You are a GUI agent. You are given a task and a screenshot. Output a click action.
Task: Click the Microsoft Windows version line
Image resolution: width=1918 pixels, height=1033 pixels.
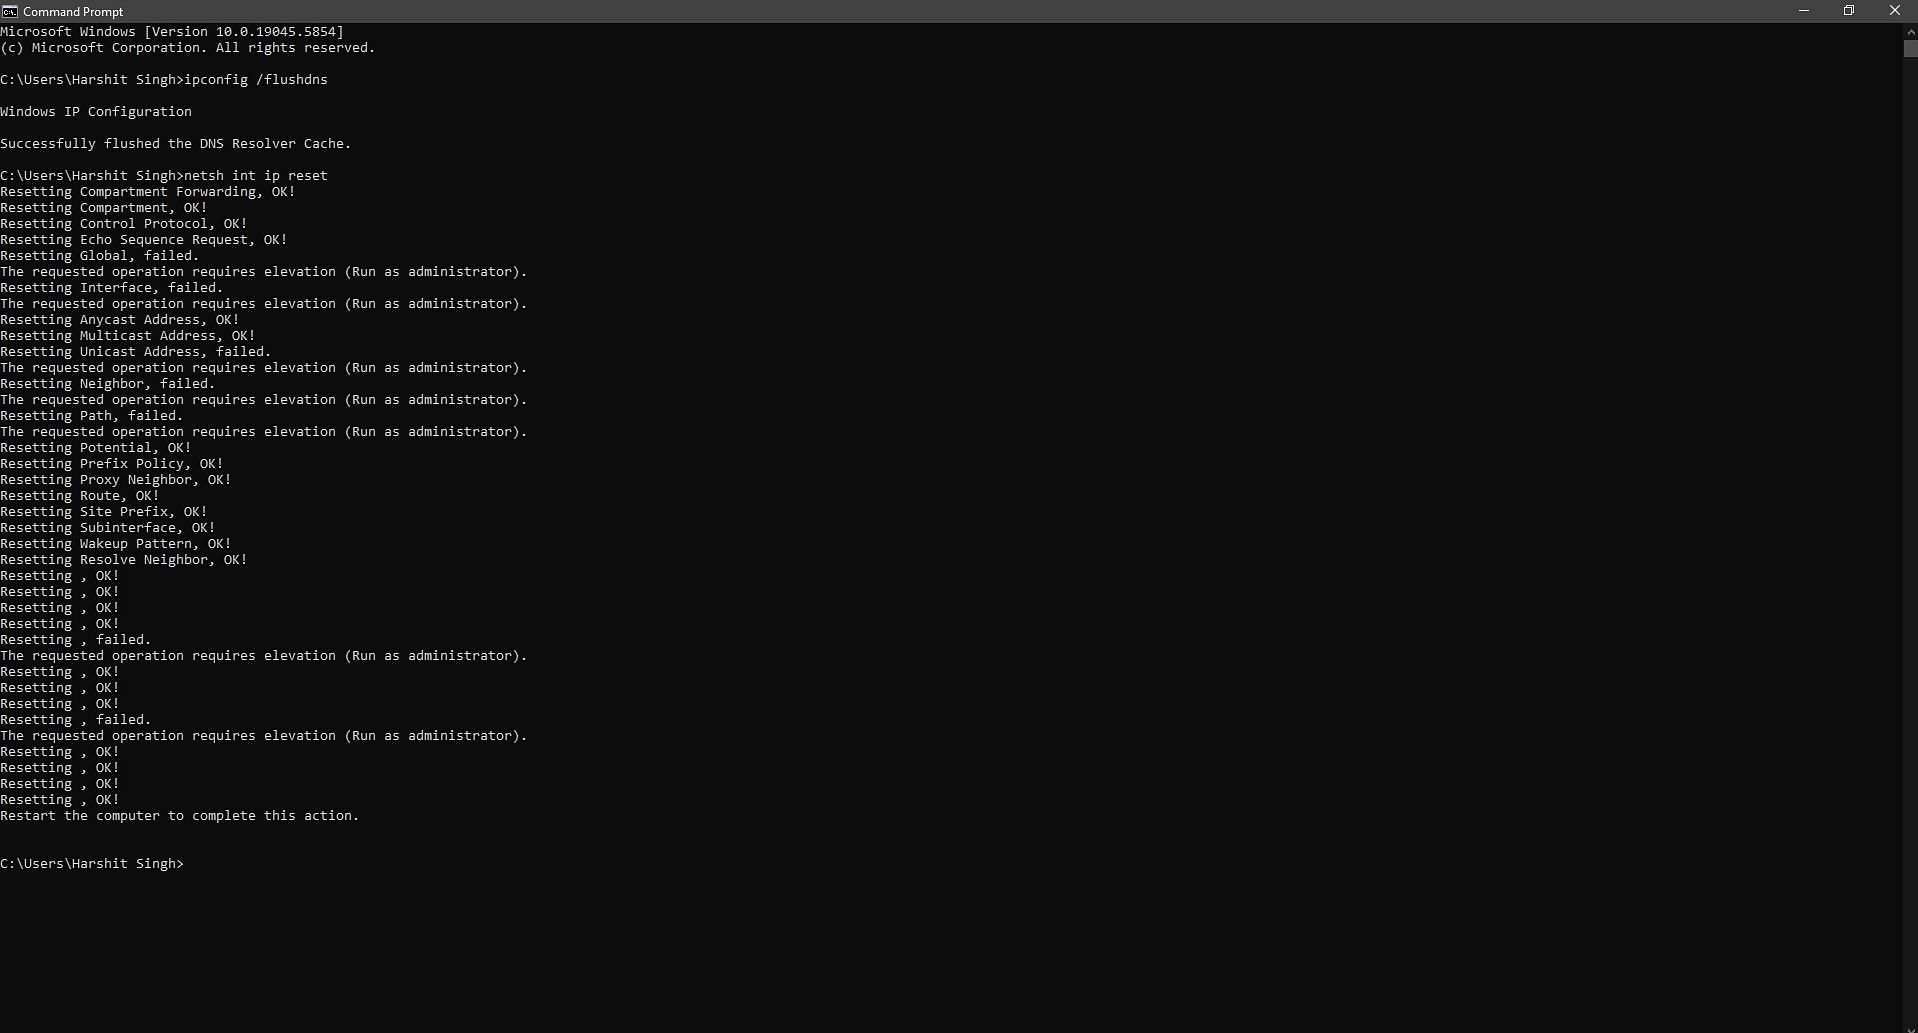coord(172,32)
